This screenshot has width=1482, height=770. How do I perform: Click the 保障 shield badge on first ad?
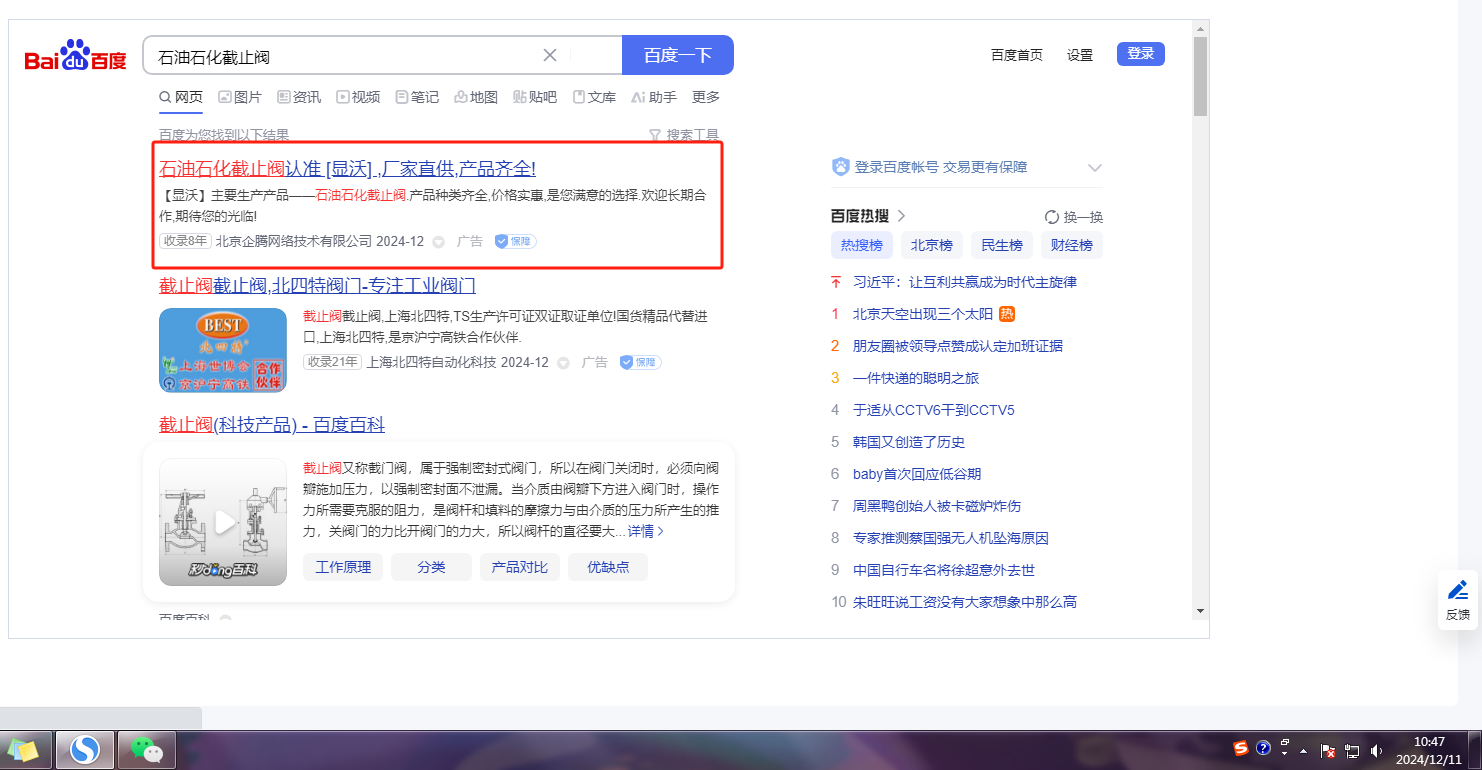516,241
